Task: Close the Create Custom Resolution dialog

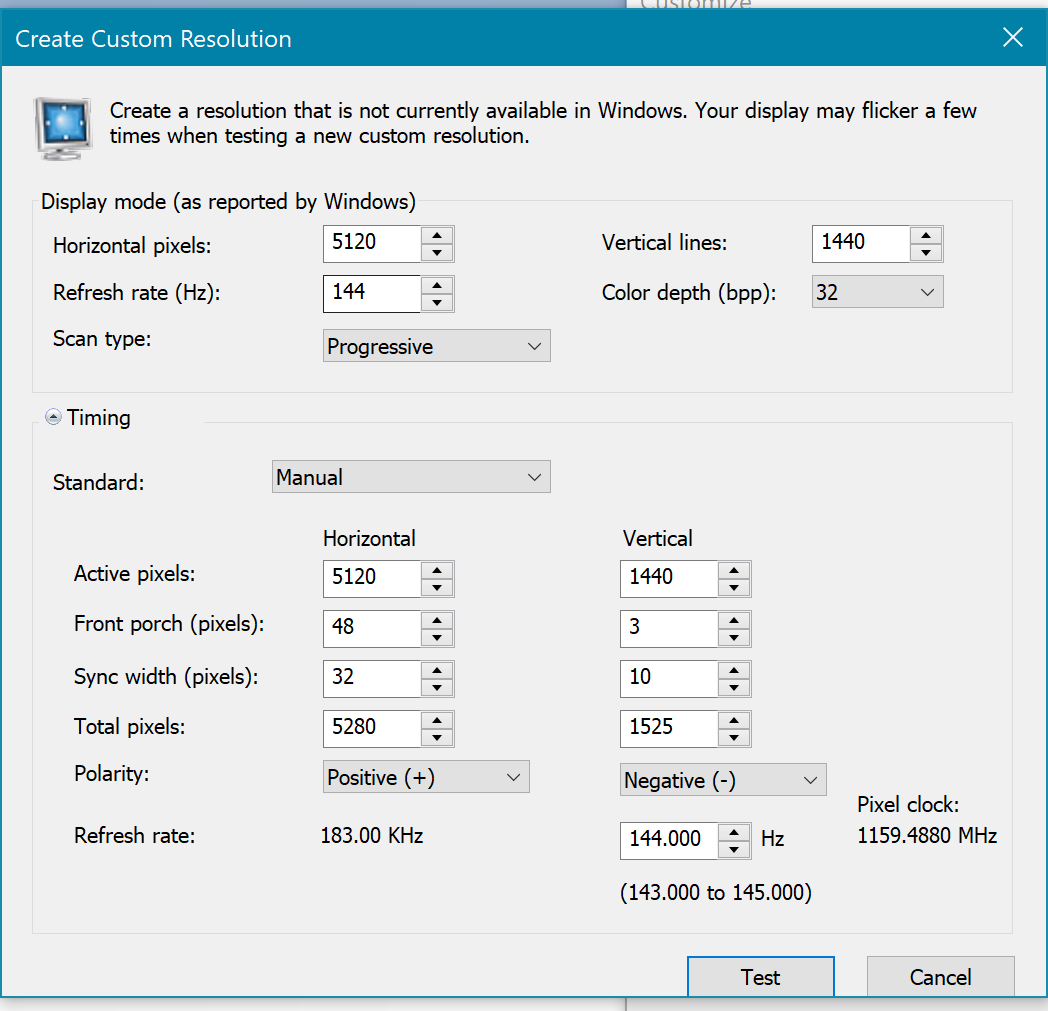Action: click(1012, 38)
